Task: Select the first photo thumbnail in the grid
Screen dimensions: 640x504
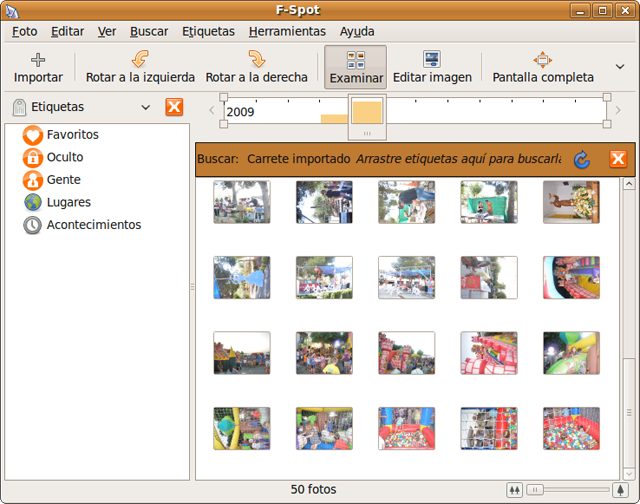Action: click(242, 202)
